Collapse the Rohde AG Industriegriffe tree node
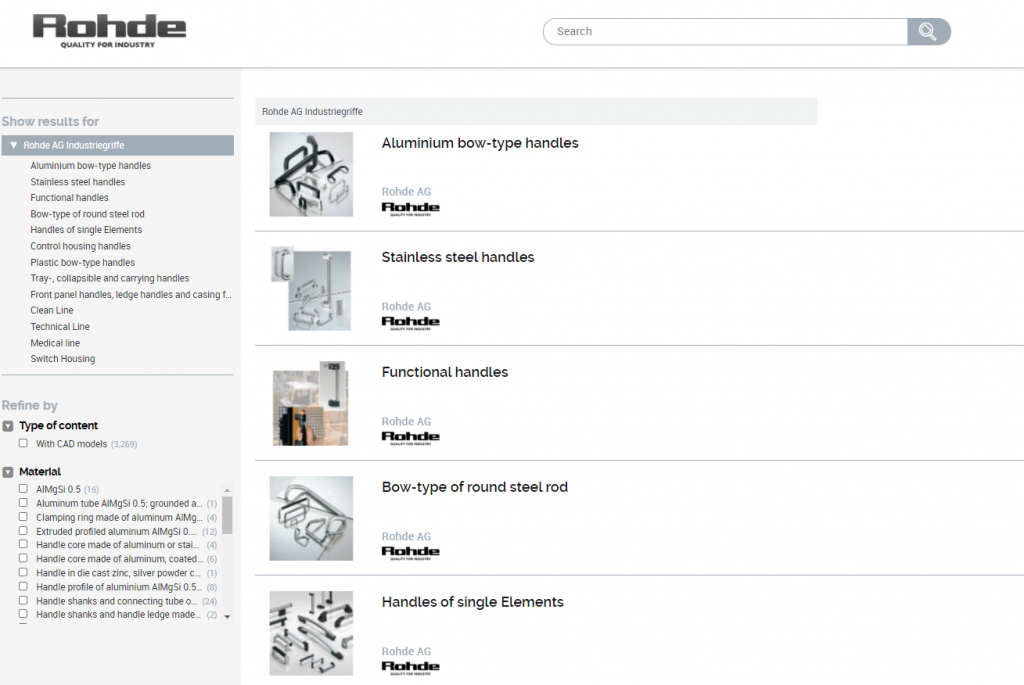 13,146
